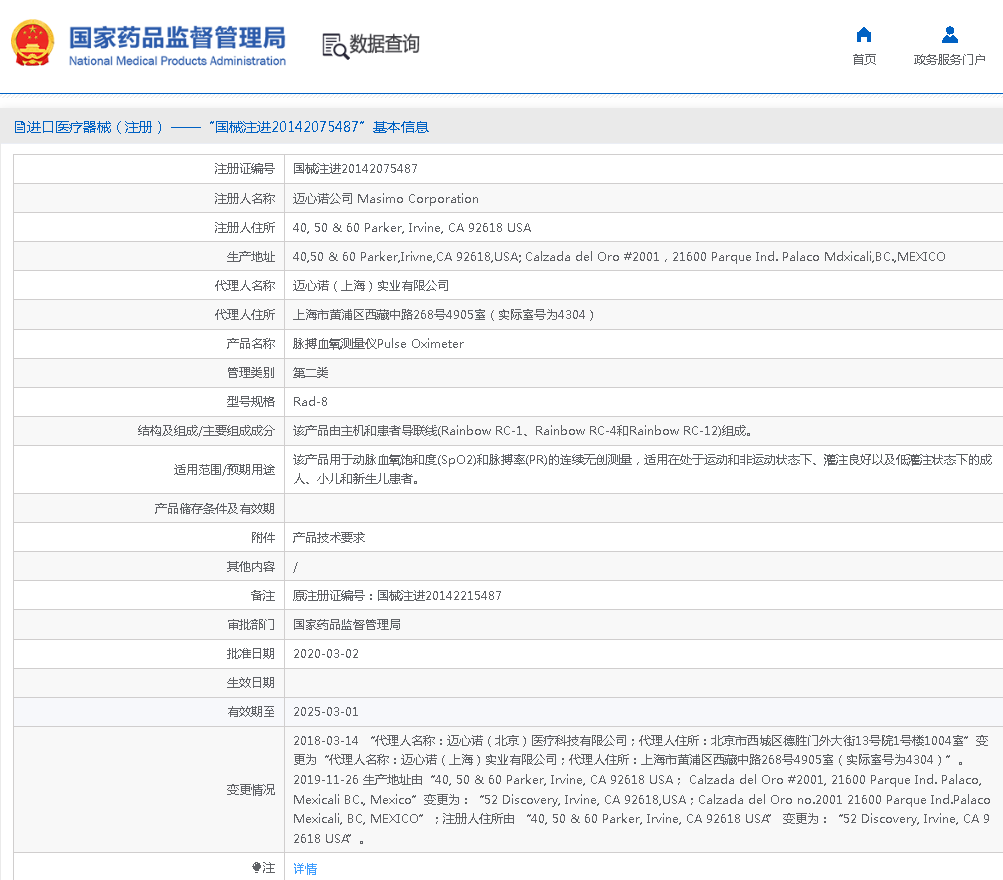This screenshot has width=1003, height=880.
Task: Click the National Medical Products Administration subtitle
Action: [x=177, y=61]
